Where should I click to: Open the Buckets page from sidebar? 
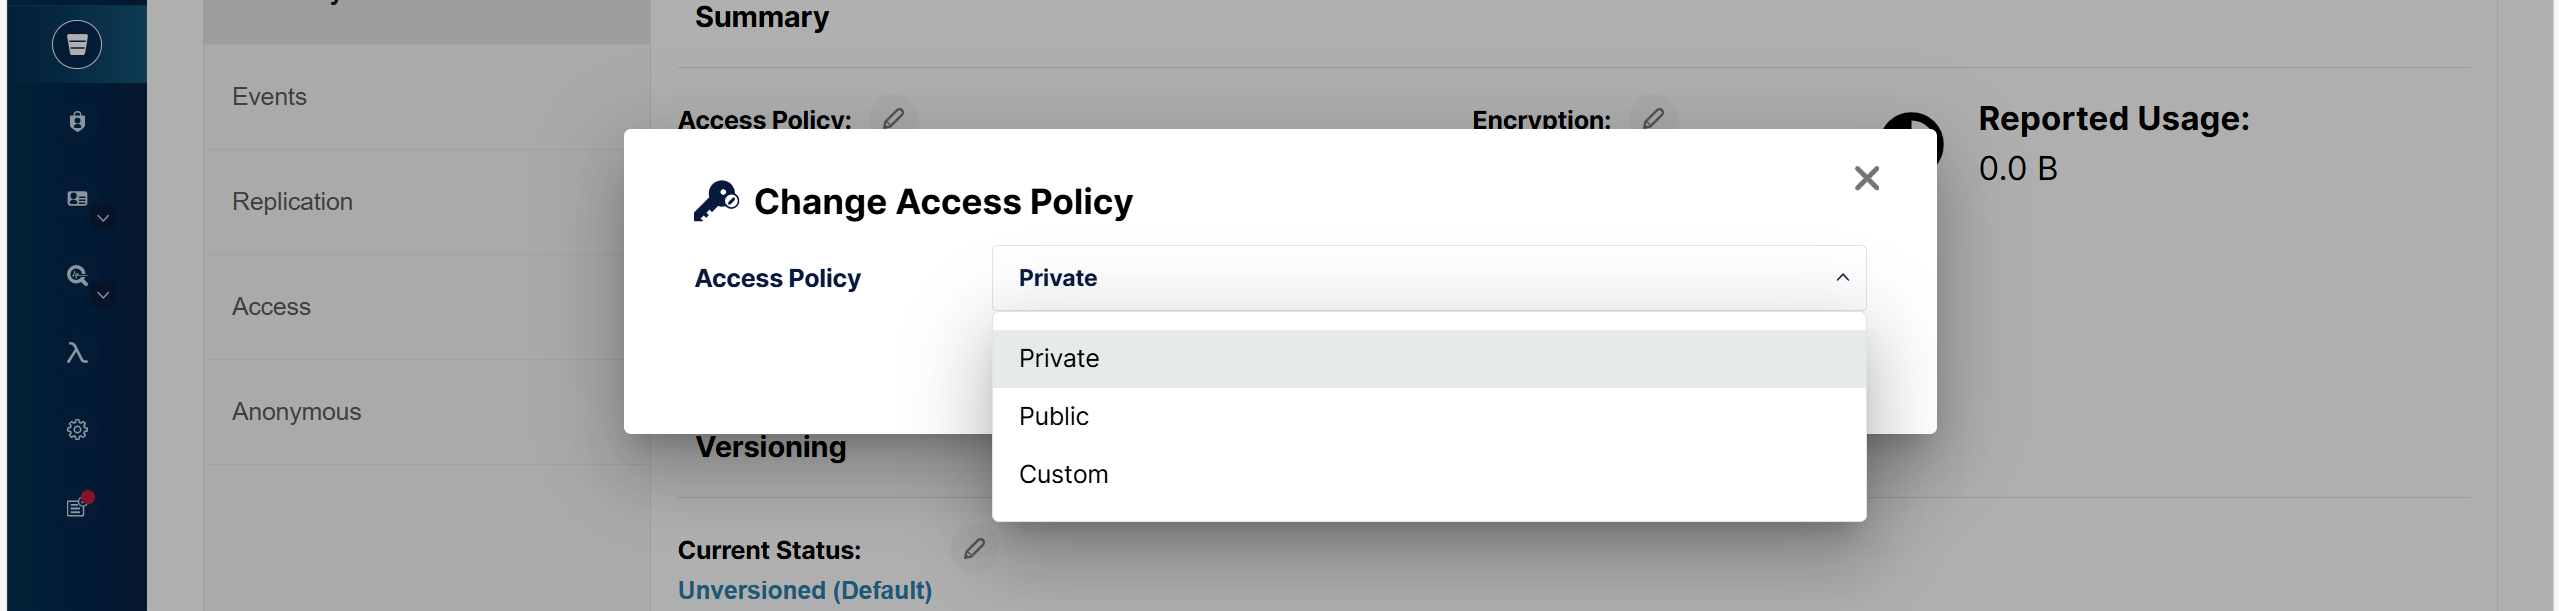[x=77, y=45]
